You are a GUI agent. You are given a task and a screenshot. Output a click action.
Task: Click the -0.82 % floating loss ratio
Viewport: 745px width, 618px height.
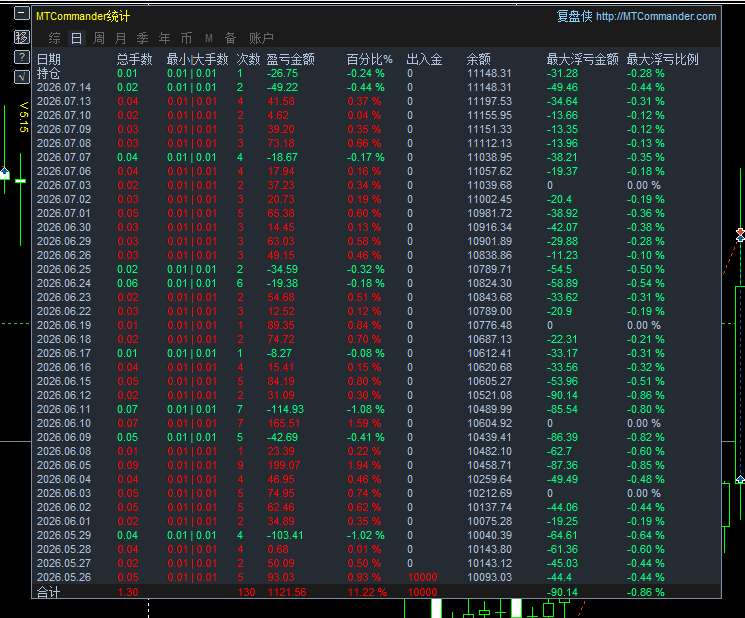[x=645, y=437]
